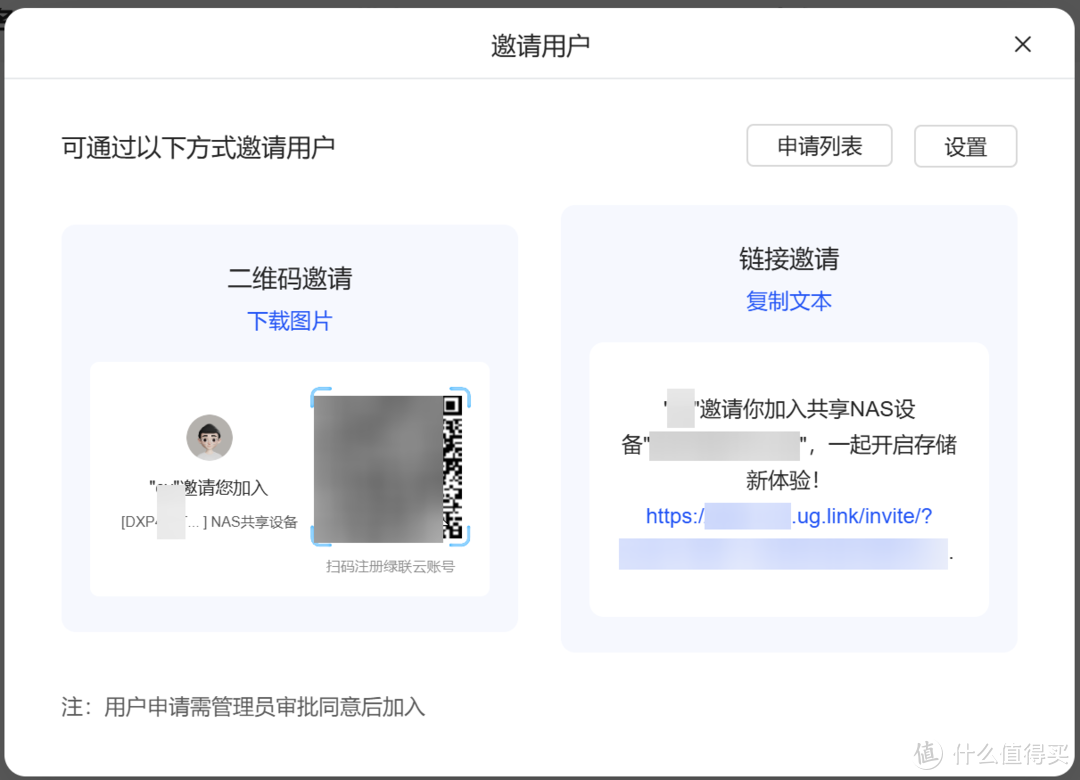Click the QR code image
The width and height of the screenshot is (1080, 780).
[392, 468]
